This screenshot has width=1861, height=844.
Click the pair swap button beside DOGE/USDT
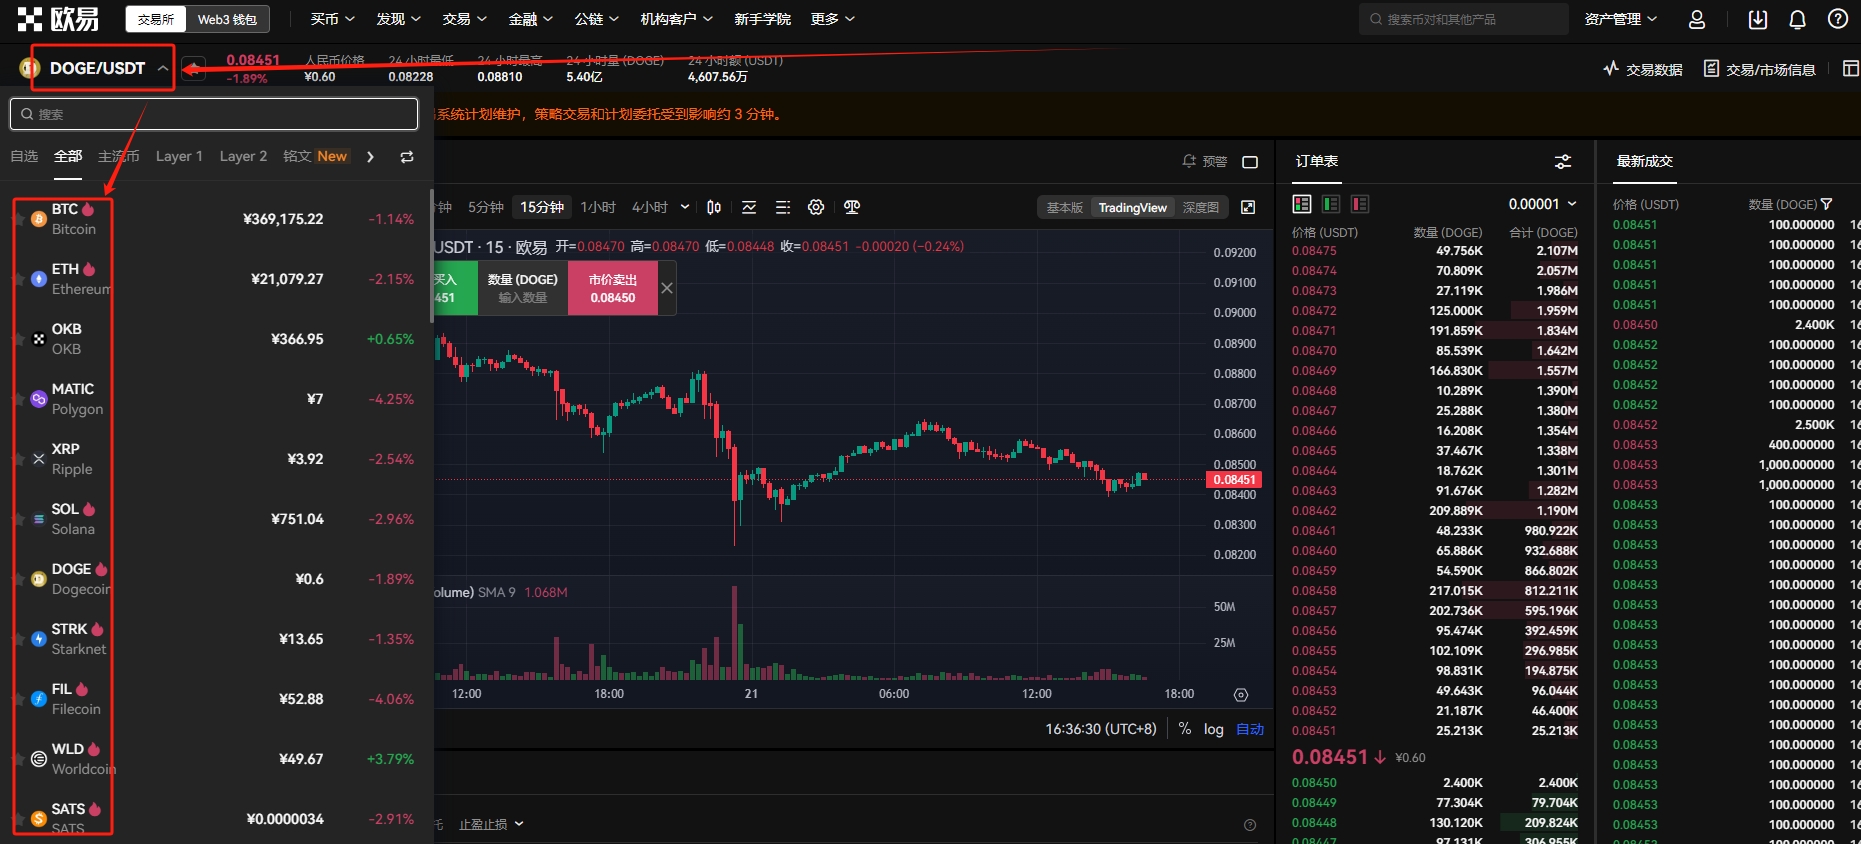click(194, 68)
